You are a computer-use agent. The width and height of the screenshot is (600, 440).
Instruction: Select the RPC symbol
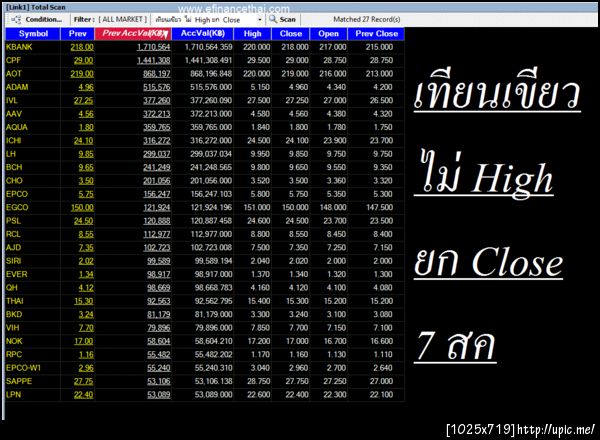point(14,355)
